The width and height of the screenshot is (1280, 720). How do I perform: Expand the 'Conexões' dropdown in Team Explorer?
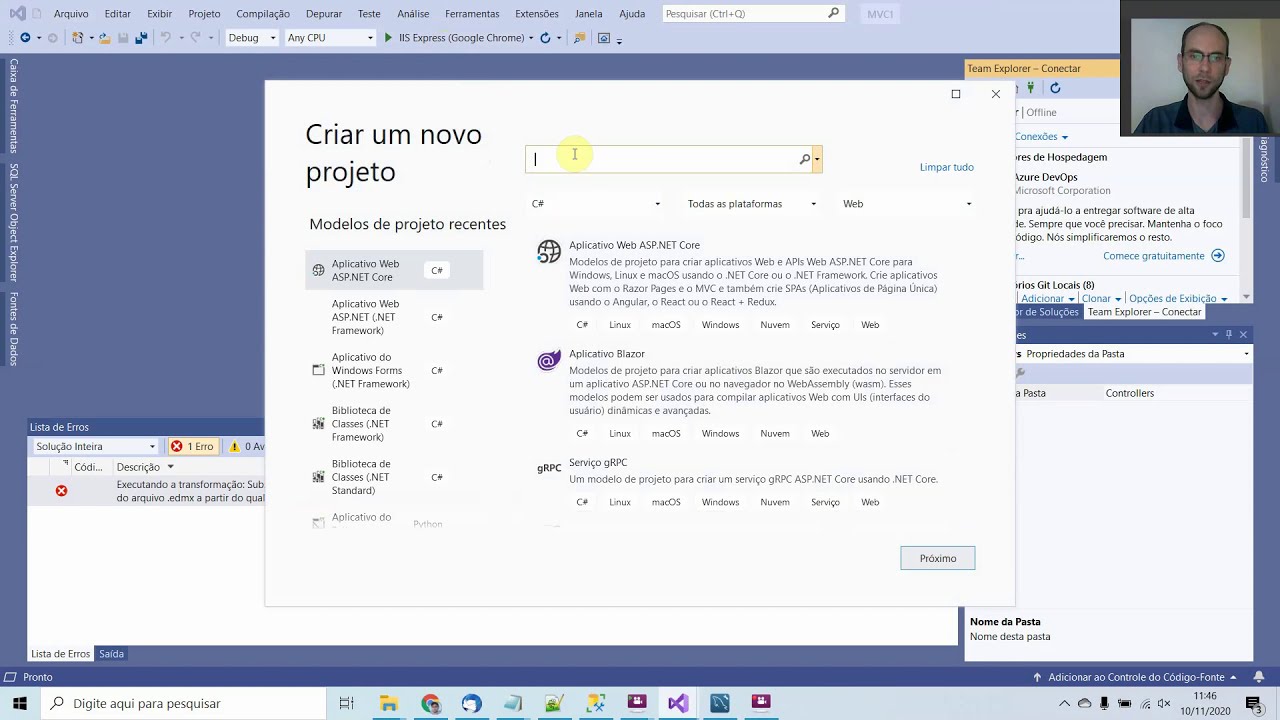(1041, 137)
